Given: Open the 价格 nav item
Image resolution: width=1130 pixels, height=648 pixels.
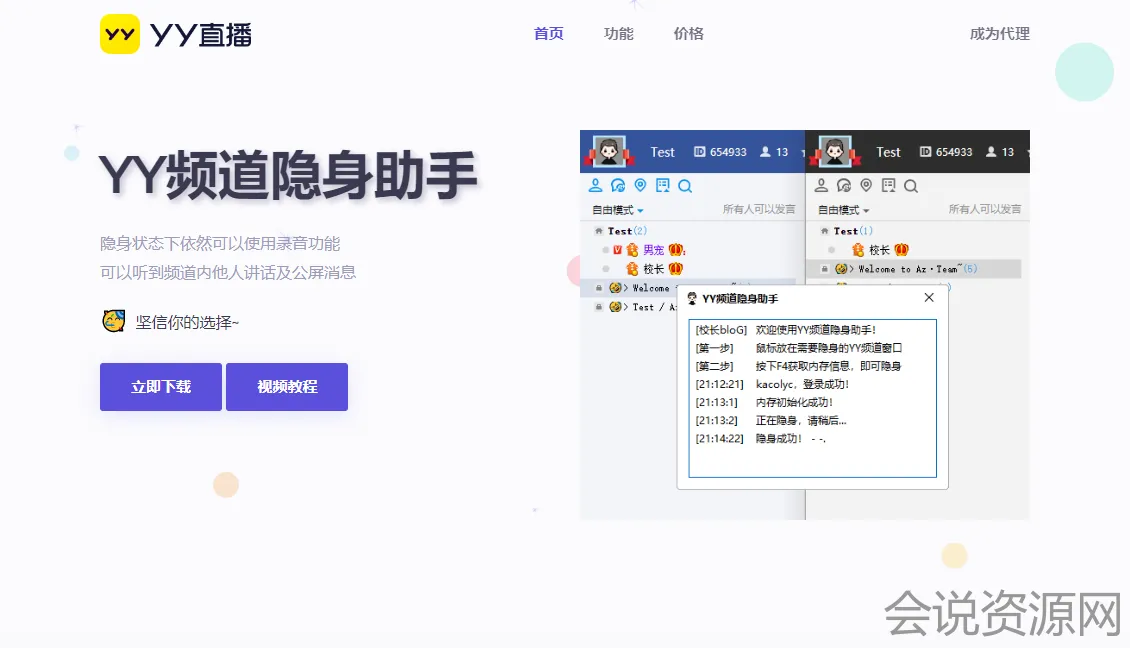Looking at the screenshot, I should tap(688, 34).
